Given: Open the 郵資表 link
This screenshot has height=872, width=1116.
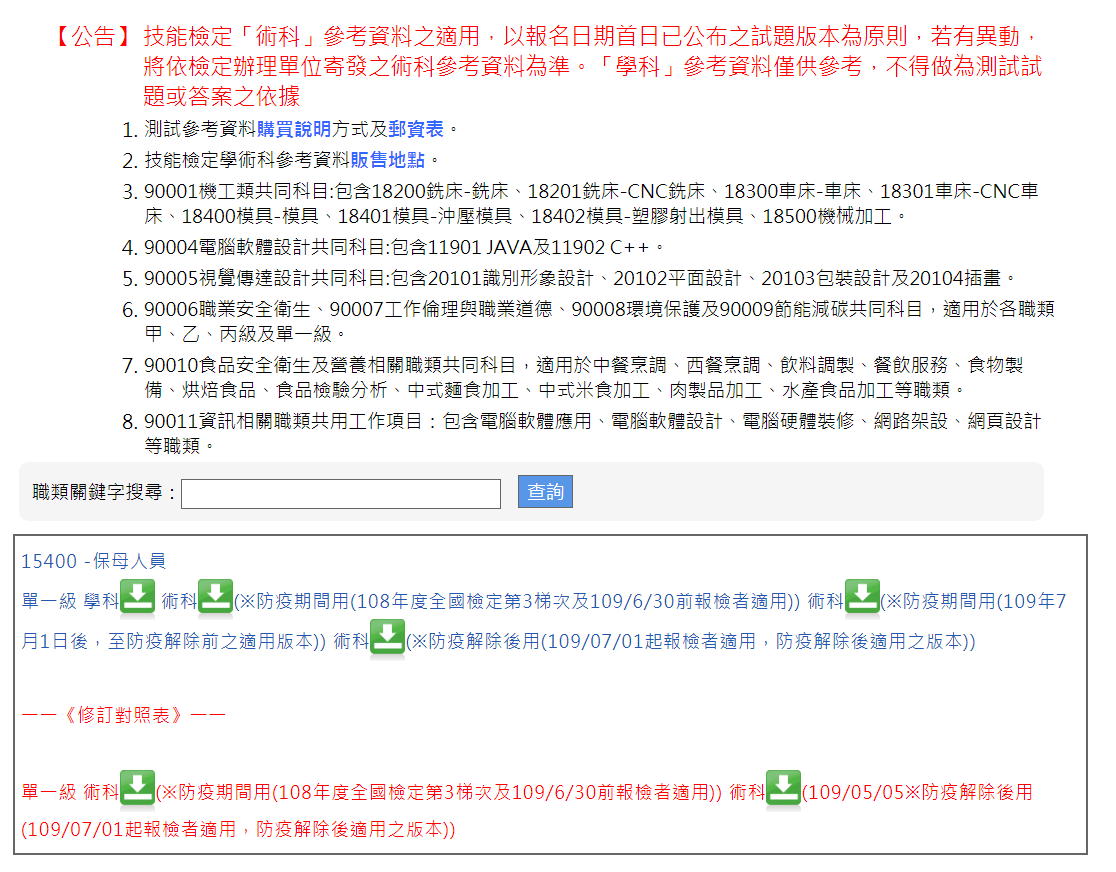Looking at the screenshot, I should 416,129.
